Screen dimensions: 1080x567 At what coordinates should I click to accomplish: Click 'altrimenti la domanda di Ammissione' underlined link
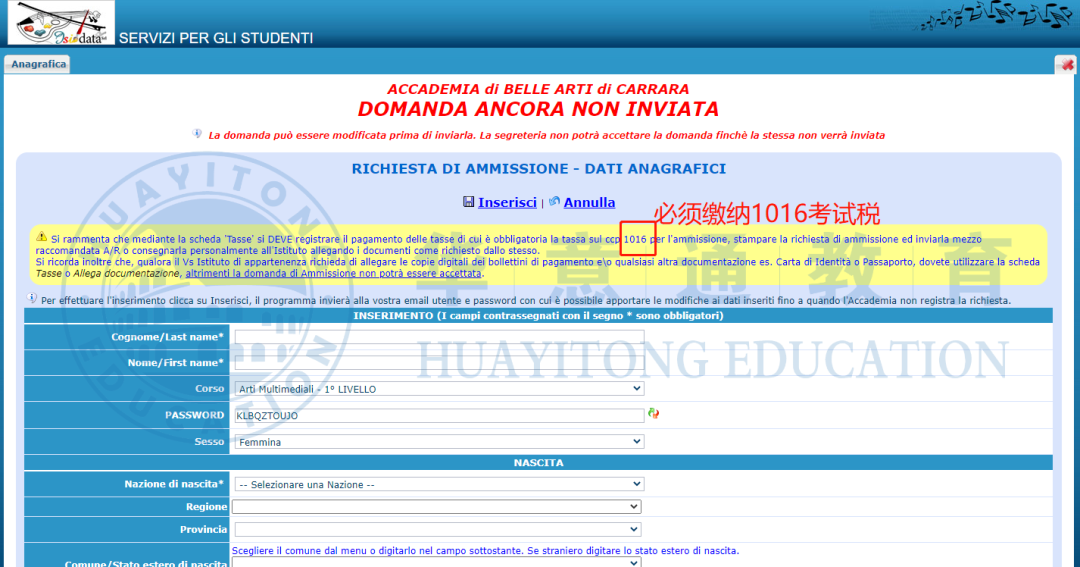click(x=333, y=274)
